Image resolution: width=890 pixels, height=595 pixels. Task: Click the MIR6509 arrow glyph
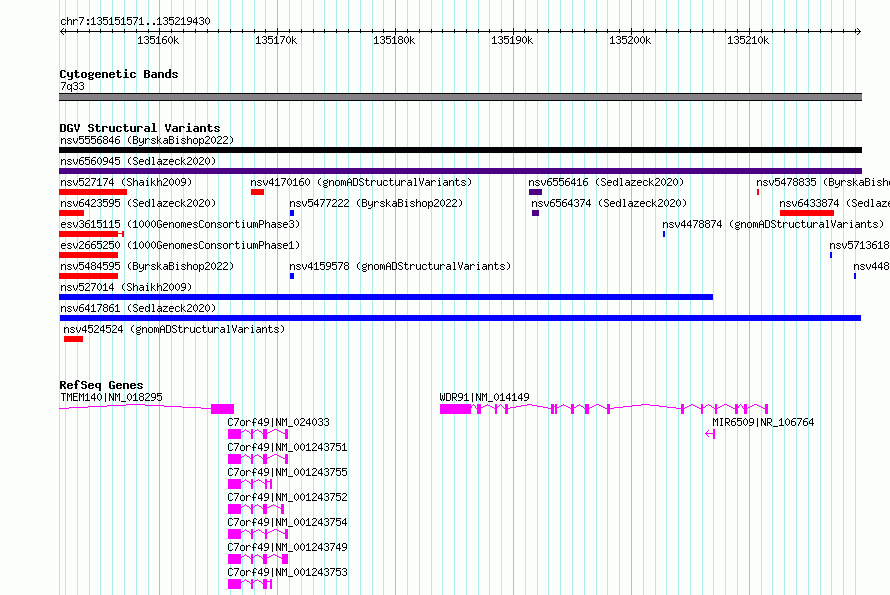710,434
